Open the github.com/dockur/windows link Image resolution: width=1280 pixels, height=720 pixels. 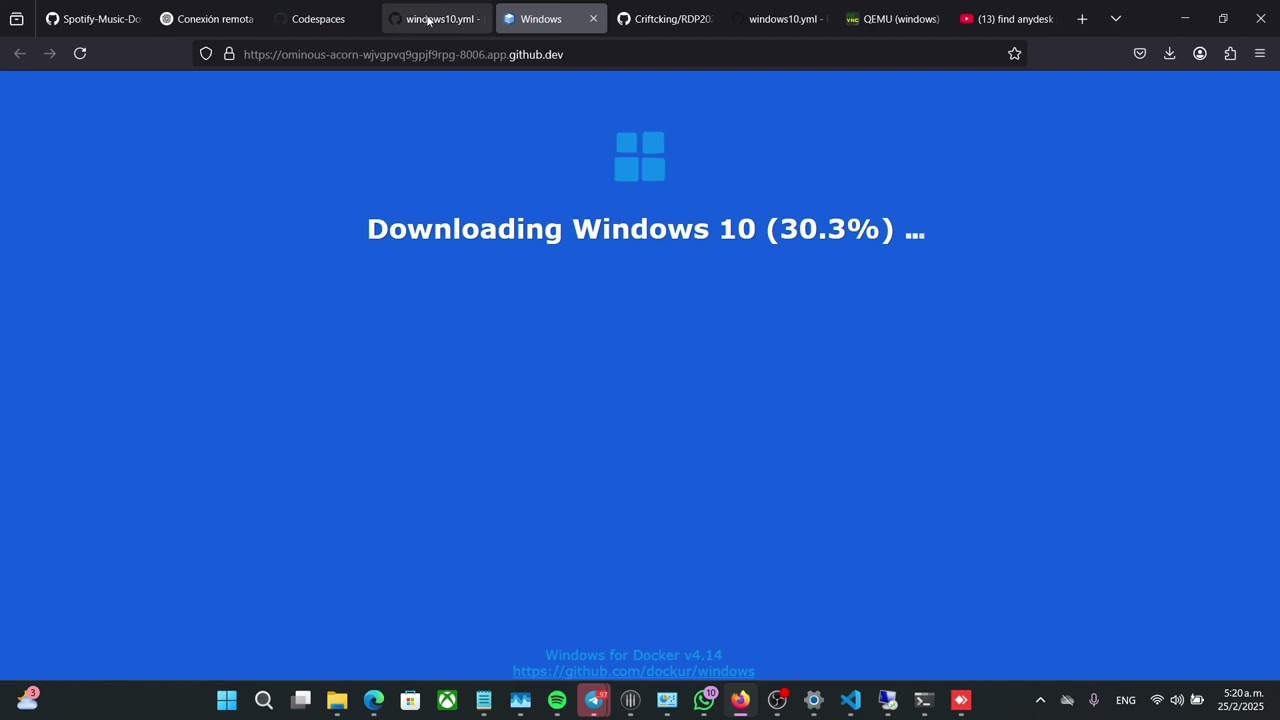[x=634, y=672]
